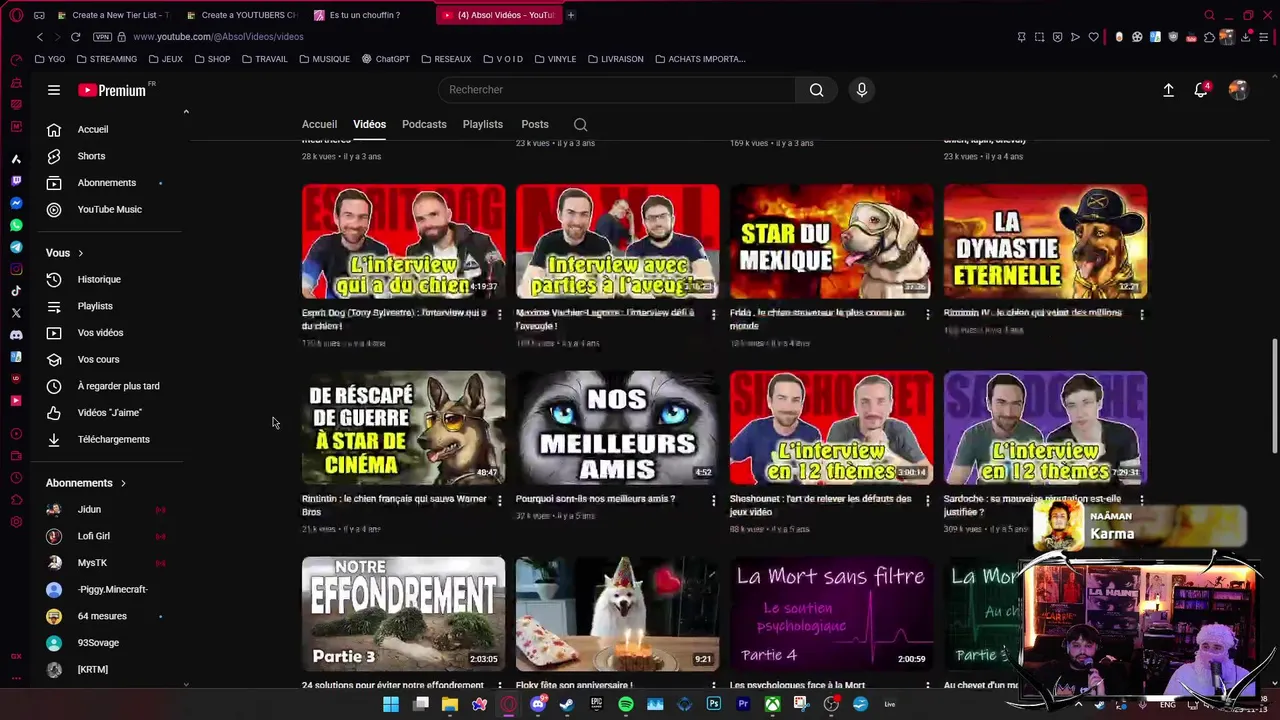Viewport: 1280px width, 720px height.
Task: Click the browser address bar URL
Action: (218, 37)
